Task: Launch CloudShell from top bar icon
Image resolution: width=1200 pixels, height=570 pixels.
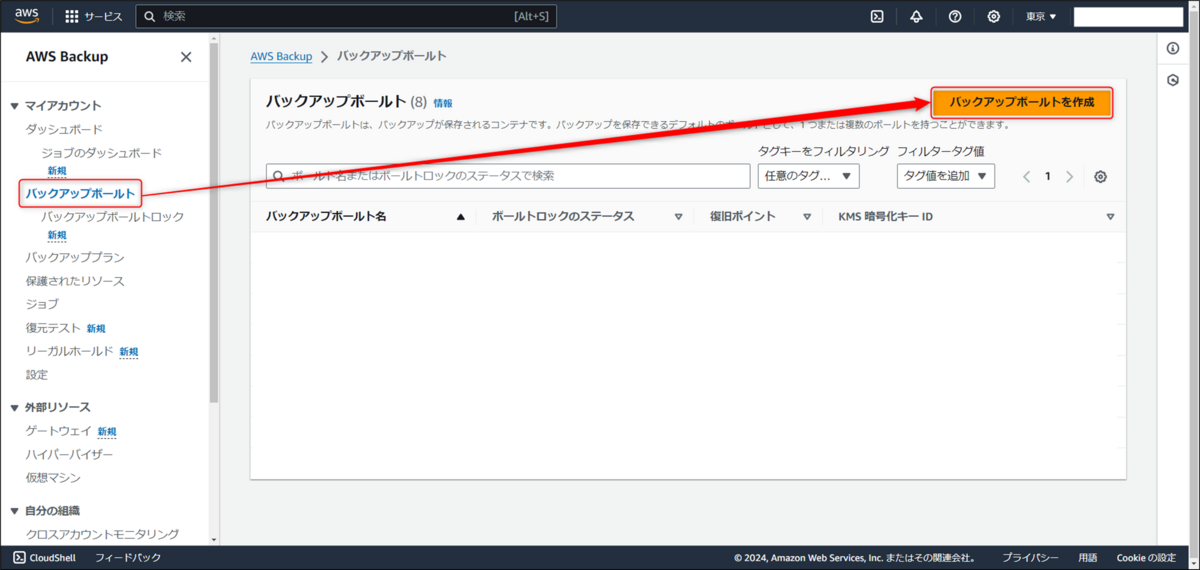Action: coord(877,16)
